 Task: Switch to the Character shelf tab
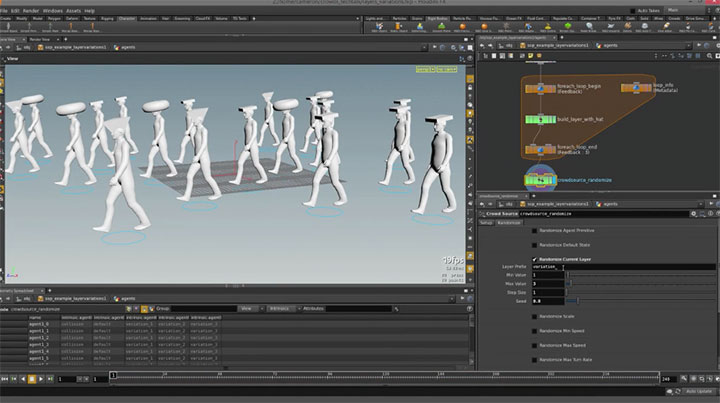[127, 19]
